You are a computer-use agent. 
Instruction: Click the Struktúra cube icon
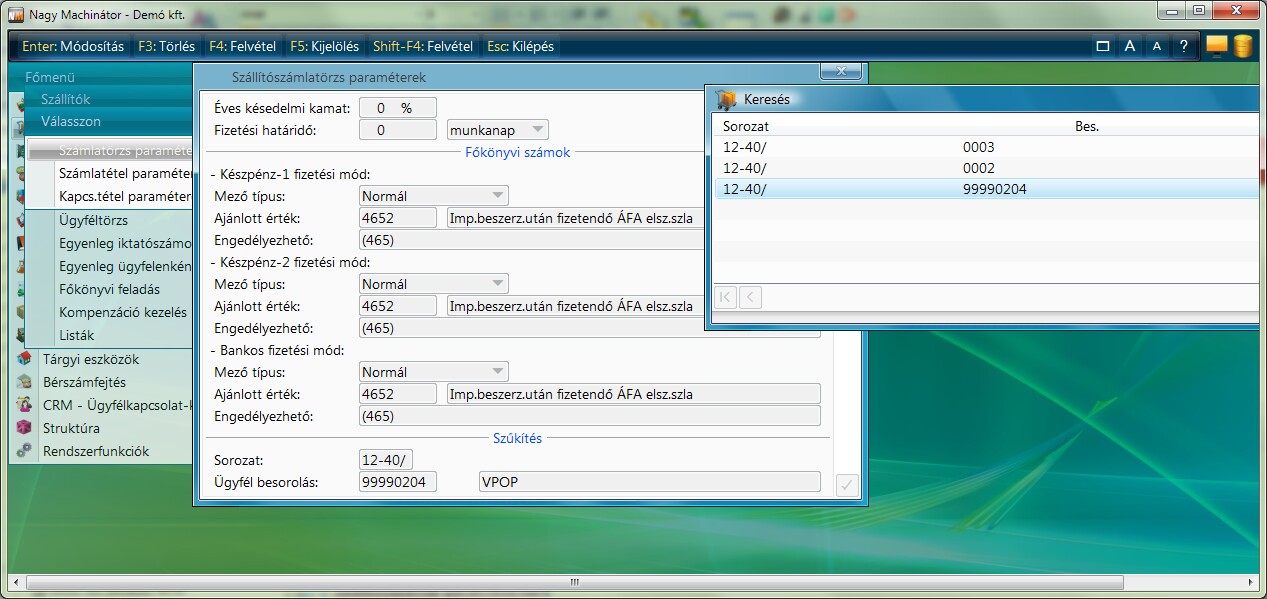coord(24,428)
